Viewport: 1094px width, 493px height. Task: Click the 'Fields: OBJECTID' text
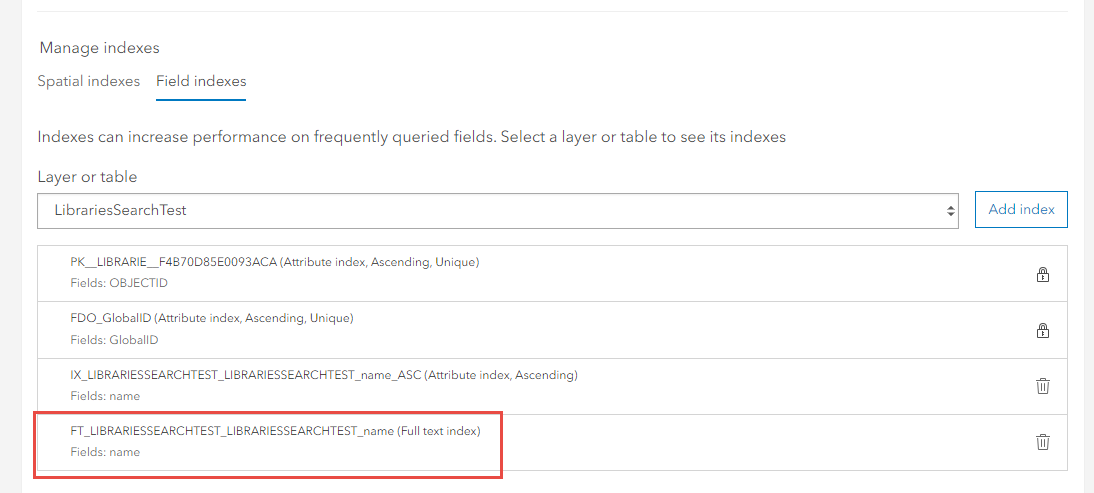tap(119, 283)
